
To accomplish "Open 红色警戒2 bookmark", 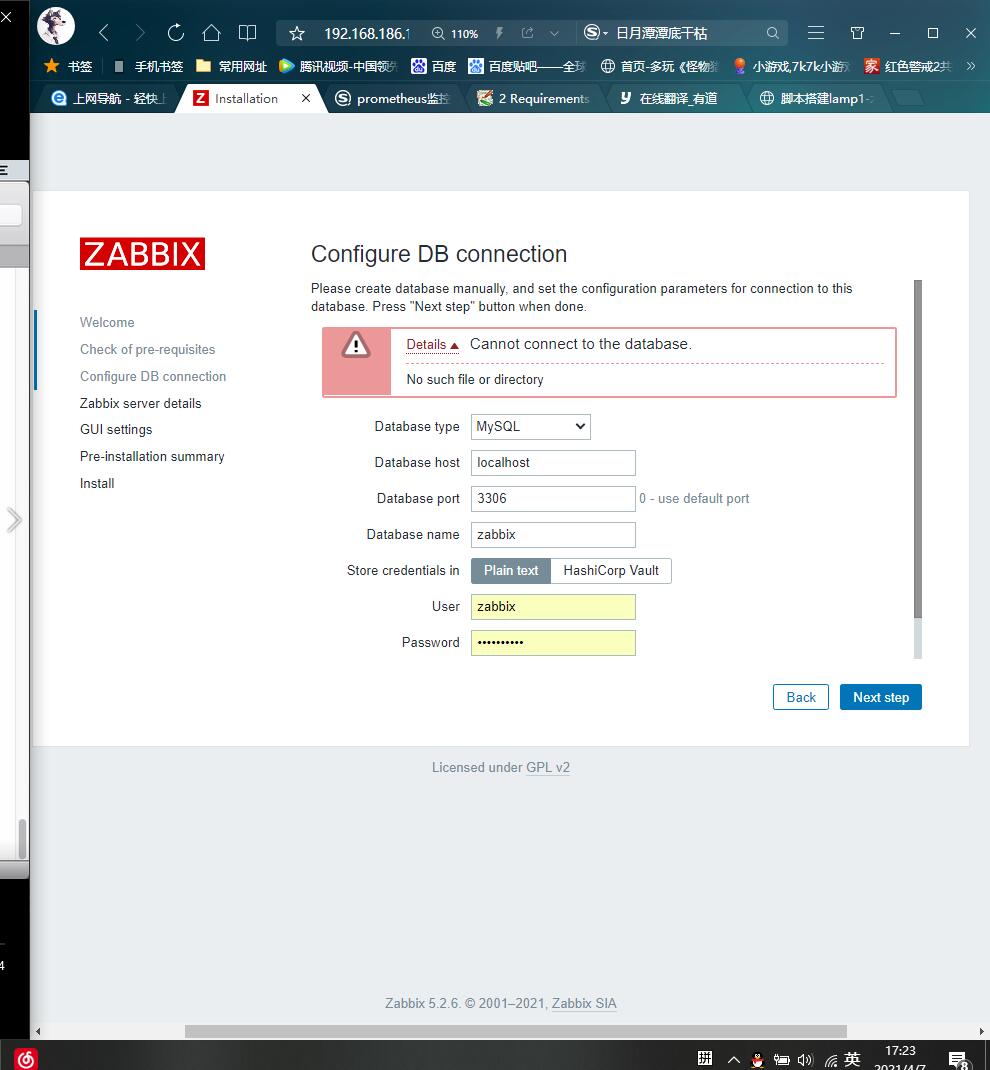I will 907,66.
